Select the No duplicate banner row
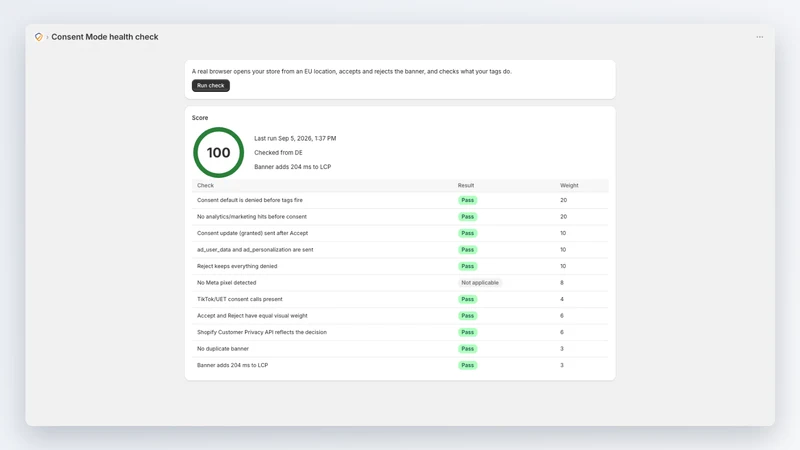 (x=400, y=348)
